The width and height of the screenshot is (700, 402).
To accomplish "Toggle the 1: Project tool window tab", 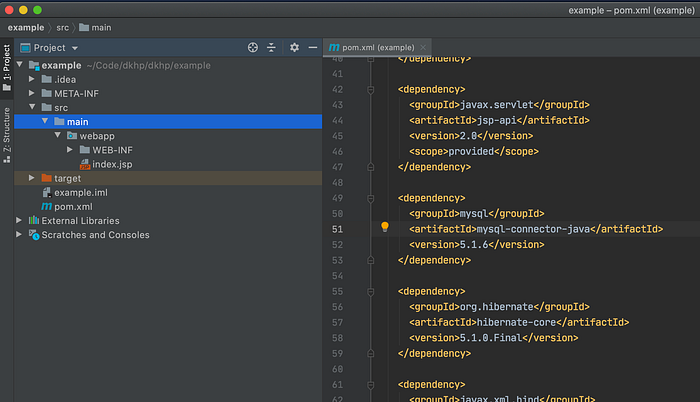I will pyautogui.click(x=7, y=67).
